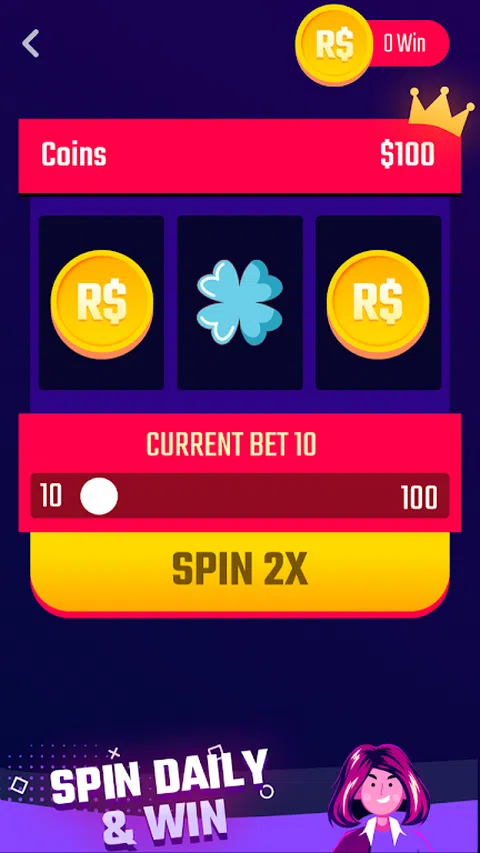This screenshot has width=480, height=853.
Task: Click the middle of the bet slider track
Action: point(239,496)
